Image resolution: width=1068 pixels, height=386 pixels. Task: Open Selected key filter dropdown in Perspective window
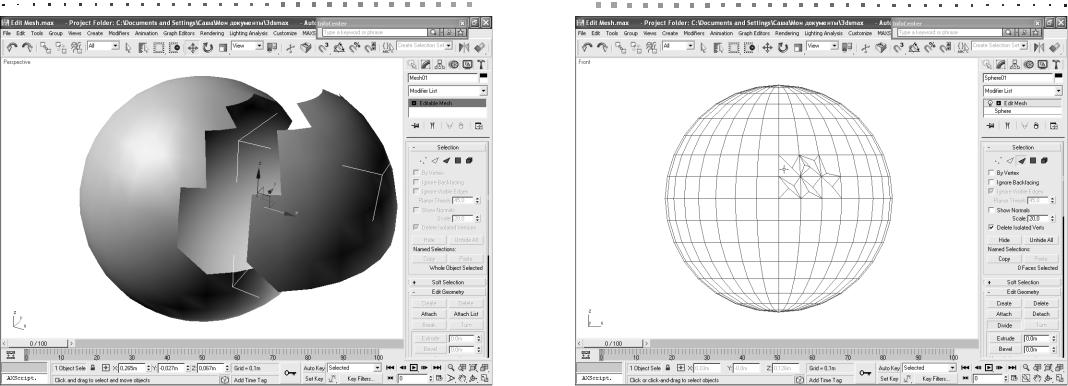tap(377, 368)
